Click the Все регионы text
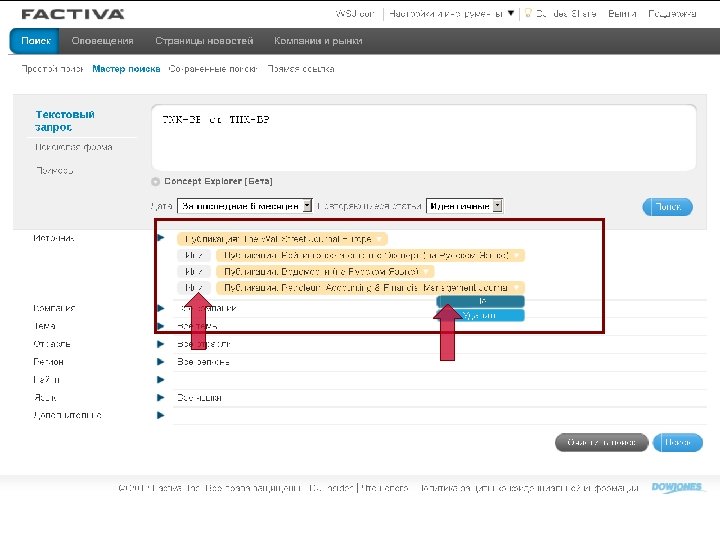 (x=203, y=362)
